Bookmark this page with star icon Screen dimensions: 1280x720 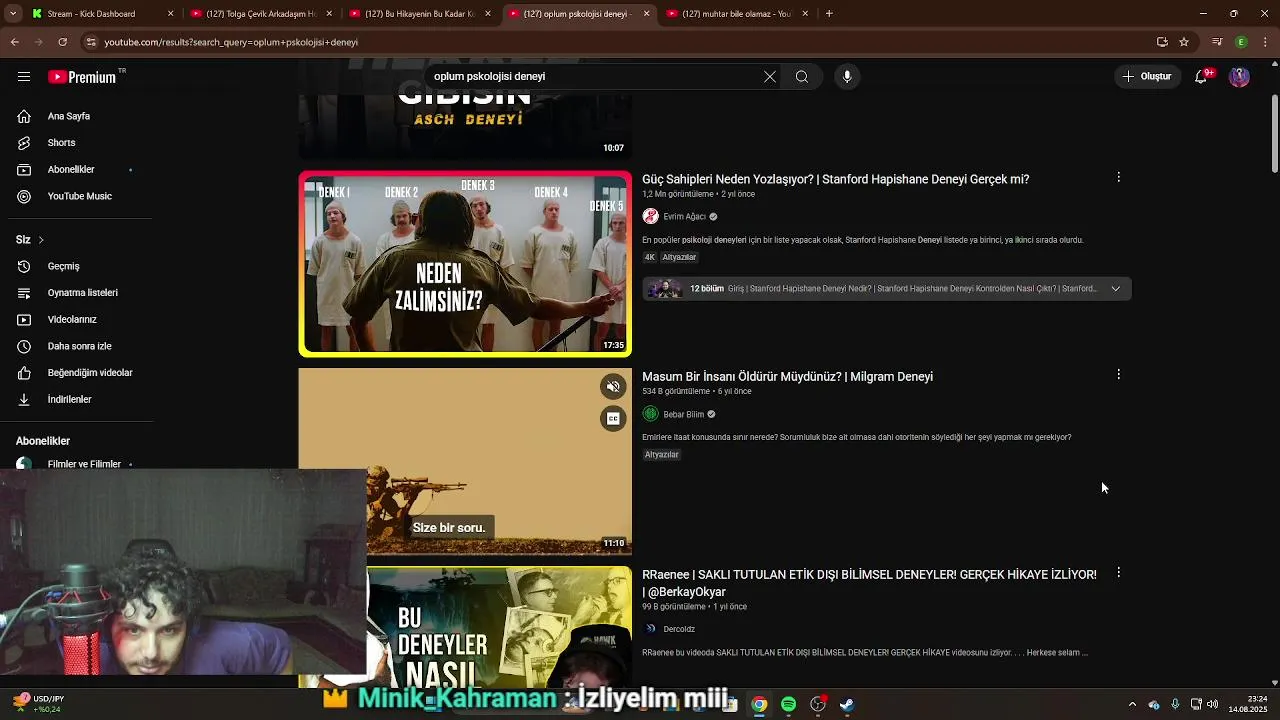pos(1184,42)
